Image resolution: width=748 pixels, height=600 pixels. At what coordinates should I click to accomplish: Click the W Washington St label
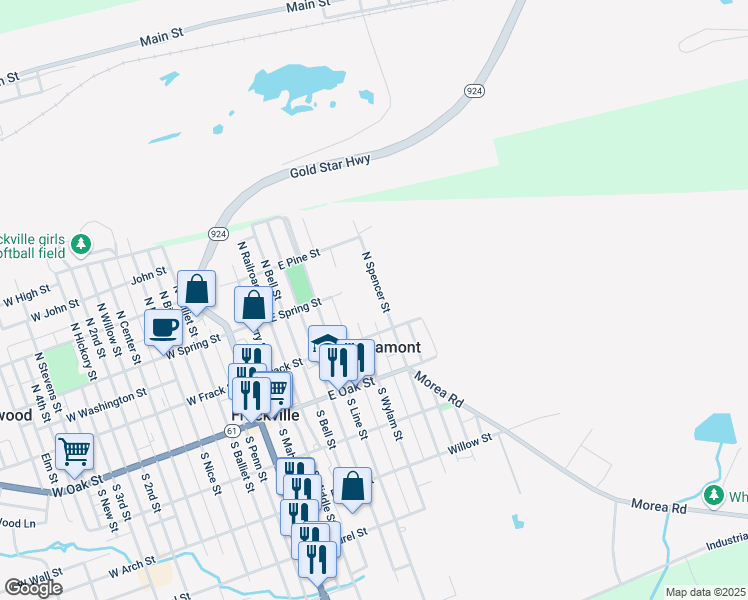(106, 405)
